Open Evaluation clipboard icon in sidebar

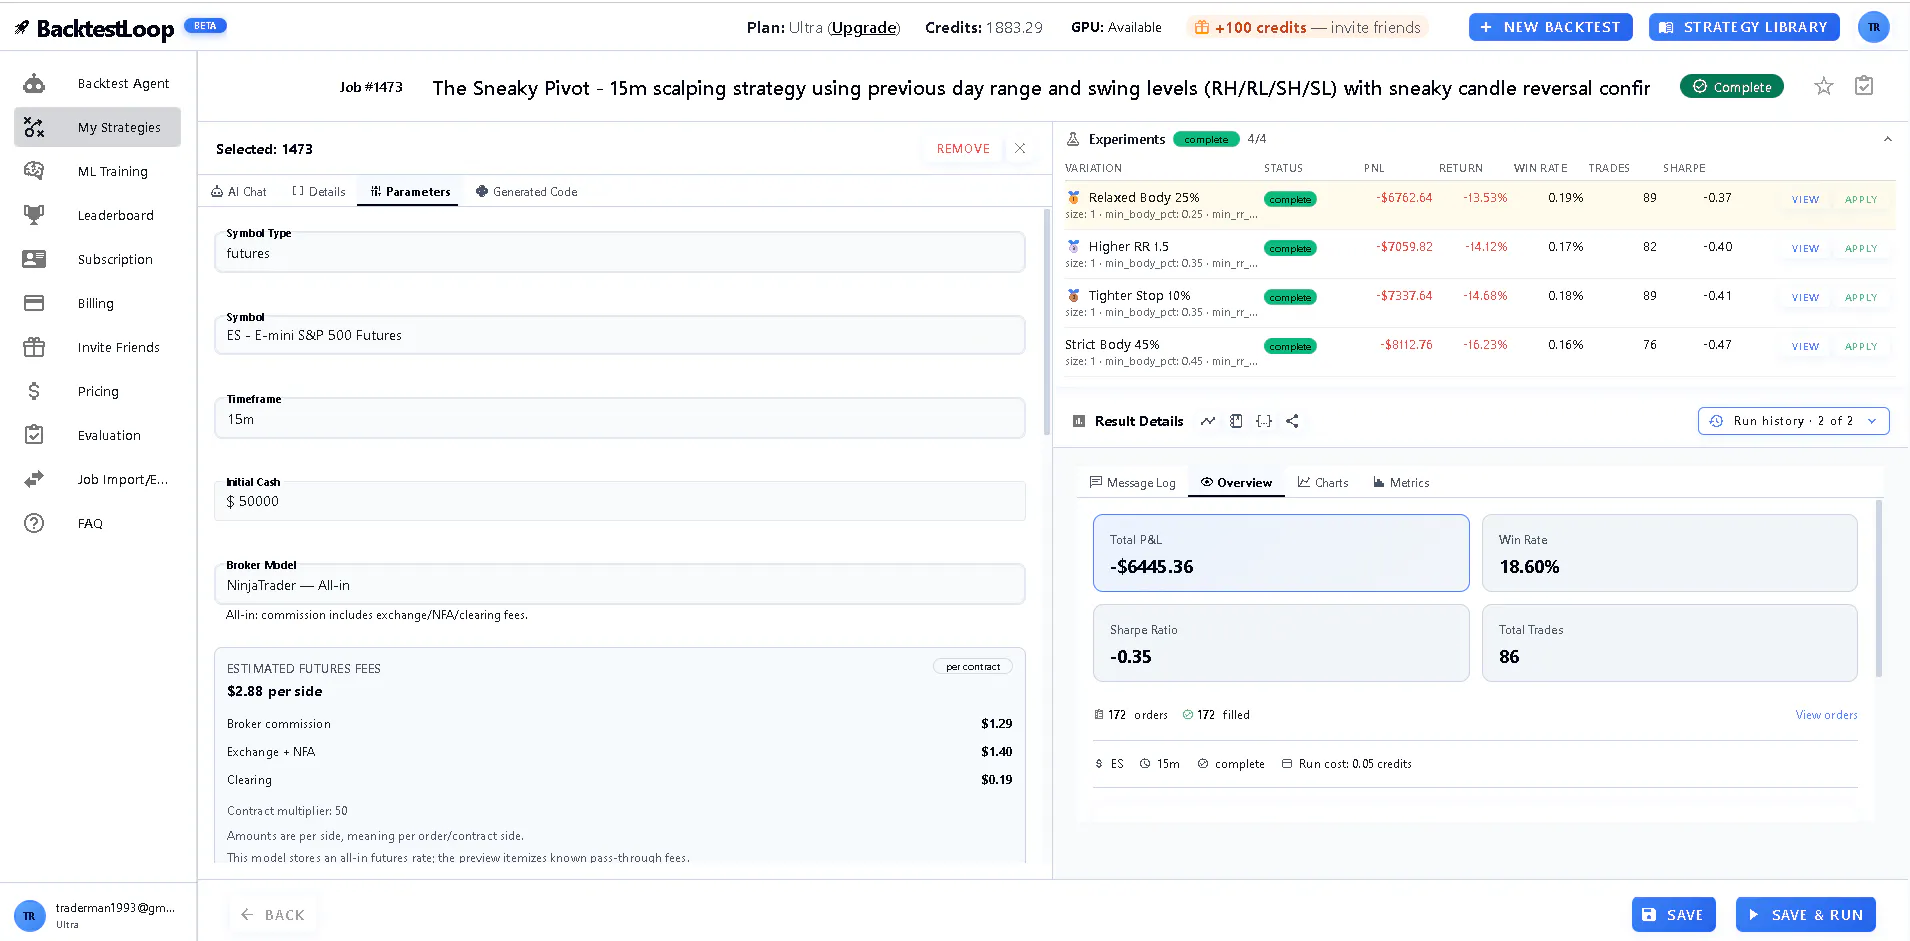34,435
